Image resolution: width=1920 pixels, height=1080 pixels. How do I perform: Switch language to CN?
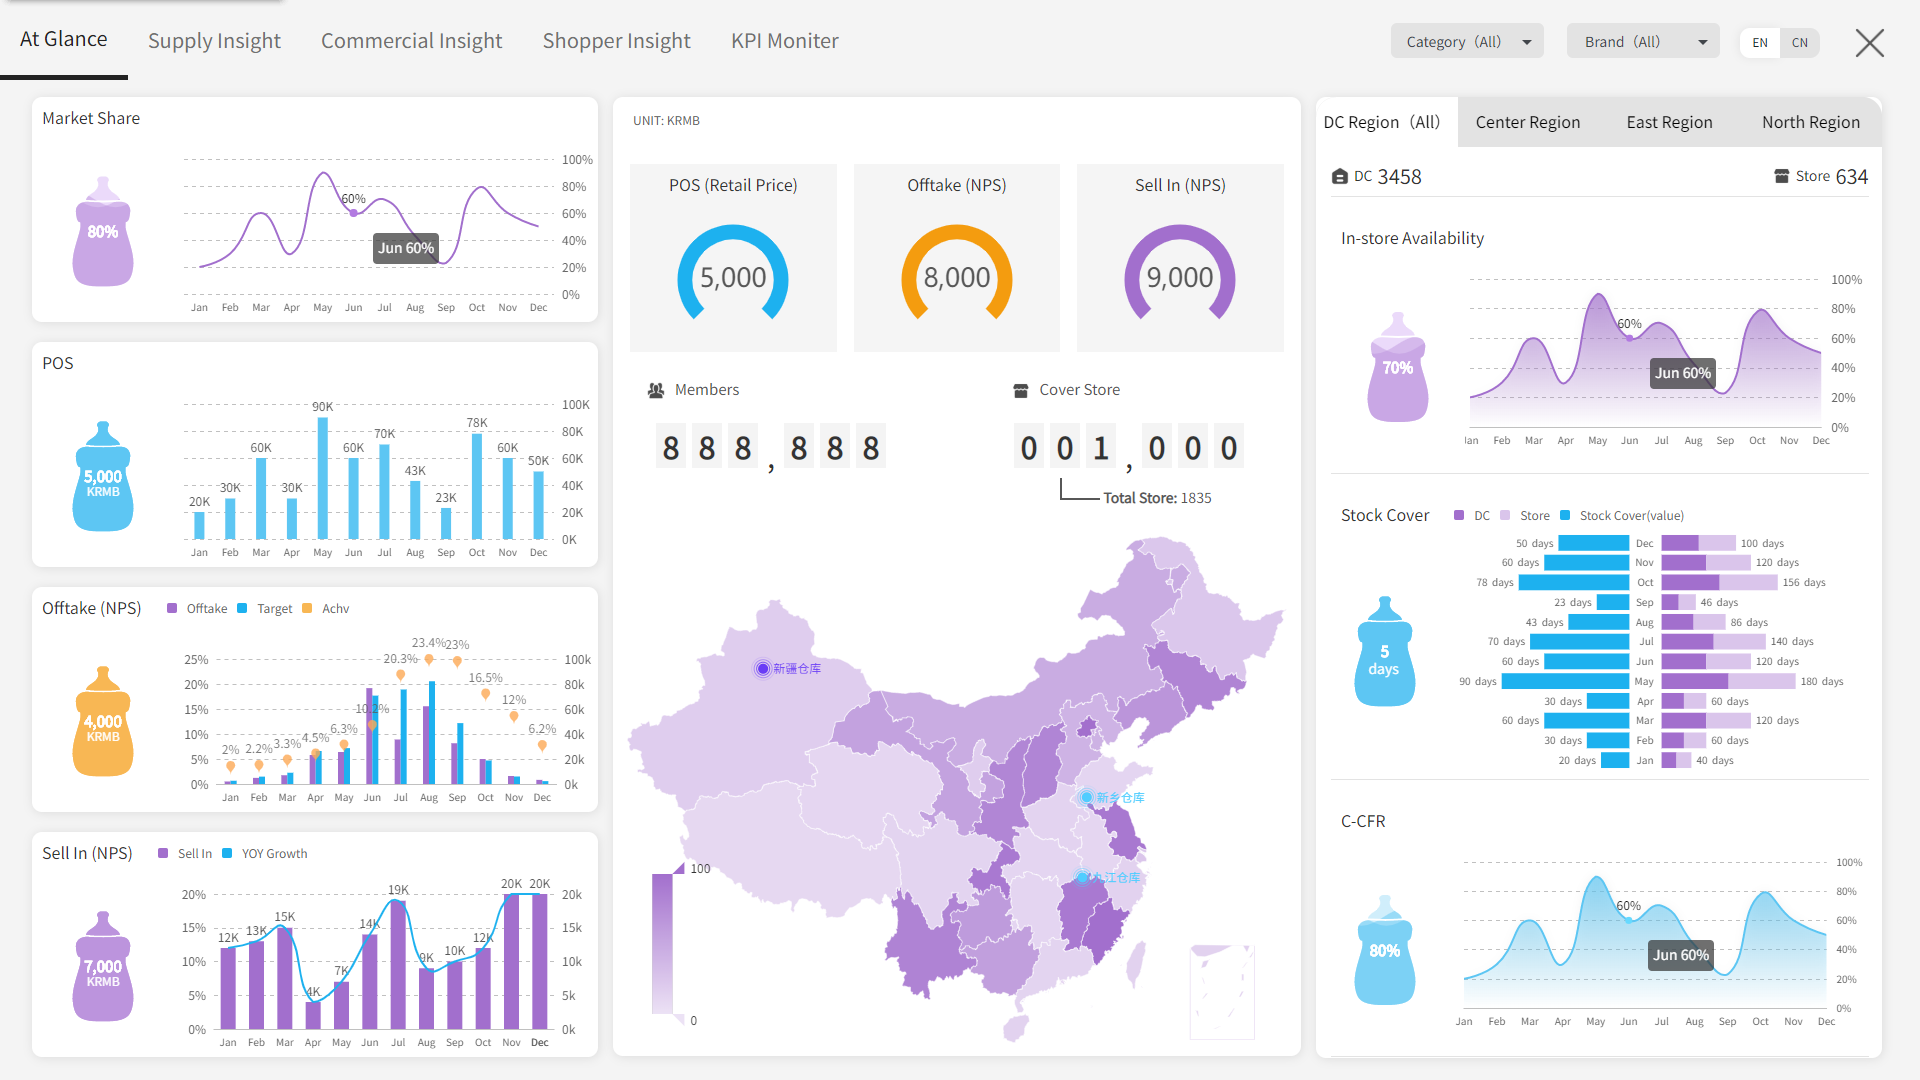click(x=1800, y=43)
